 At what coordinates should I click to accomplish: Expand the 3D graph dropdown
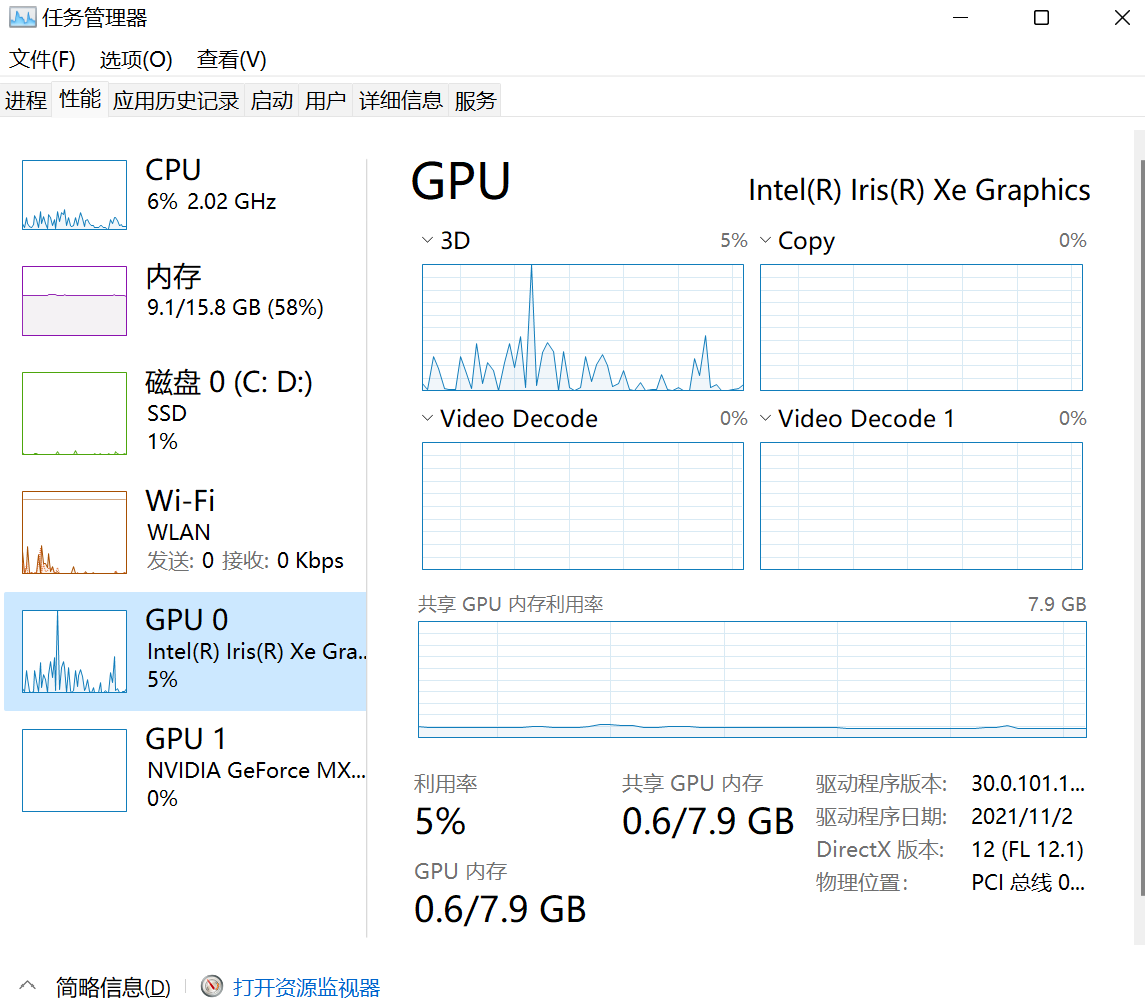(x=428, y=241)
